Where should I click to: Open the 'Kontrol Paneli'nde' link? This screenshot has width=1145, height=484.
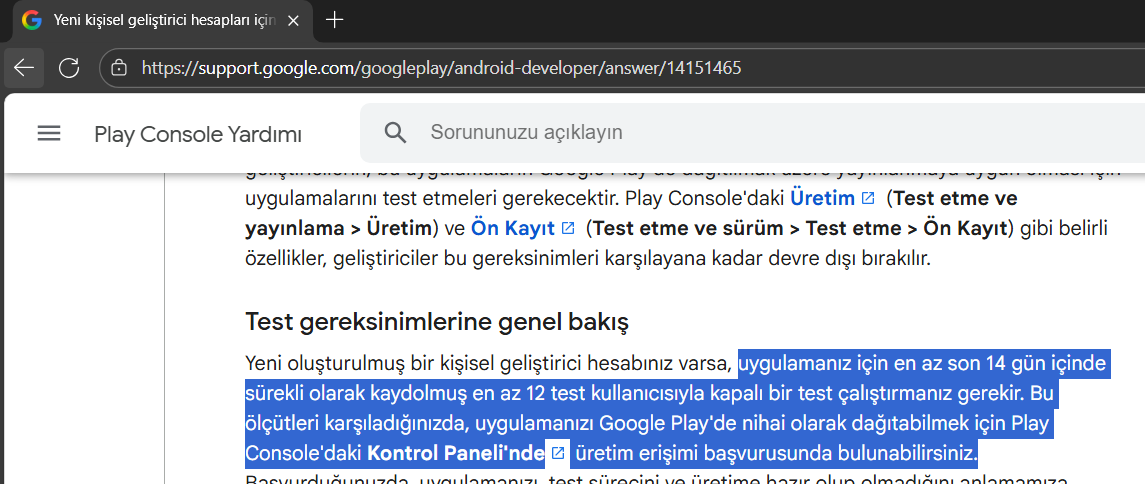[x=456, y=453]
